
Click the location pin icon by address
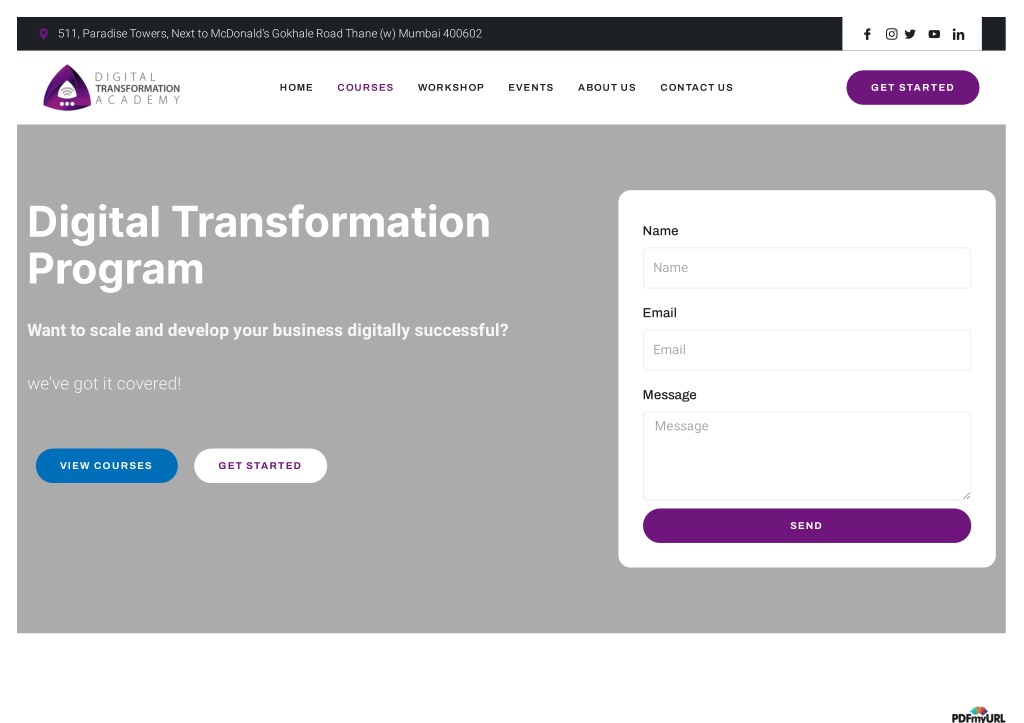coord(44,33)
